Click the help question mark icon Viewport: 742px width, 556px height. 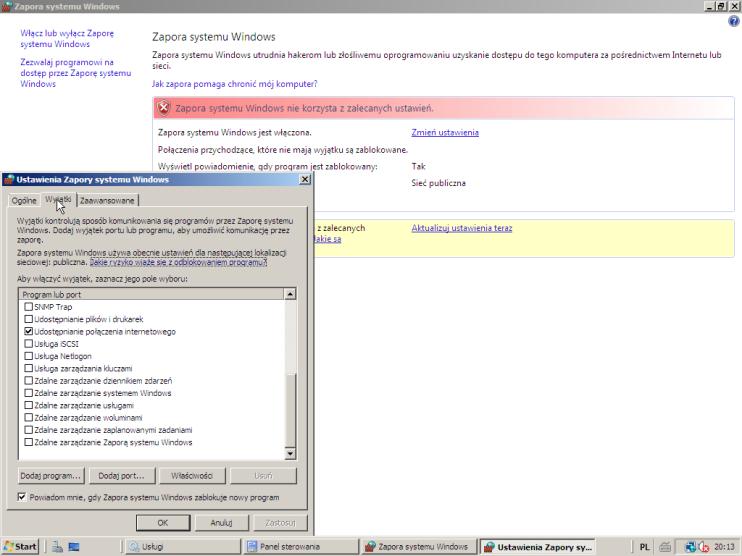coord(733,21)
